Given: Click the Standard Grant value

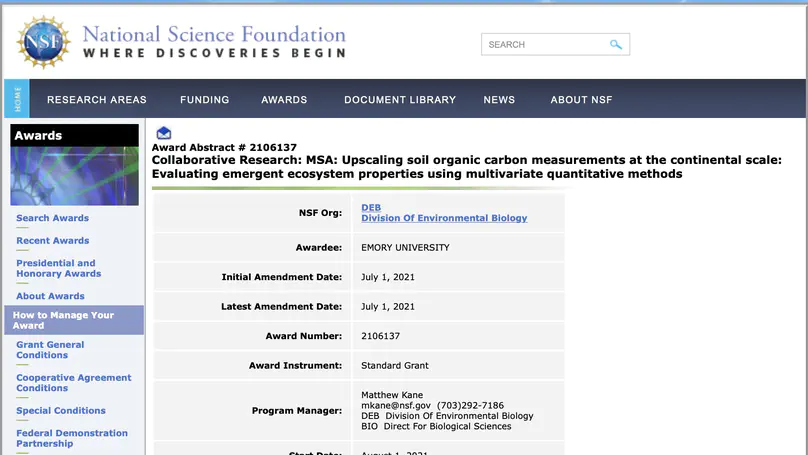Looking at the screenshot, I should (395, 365).
